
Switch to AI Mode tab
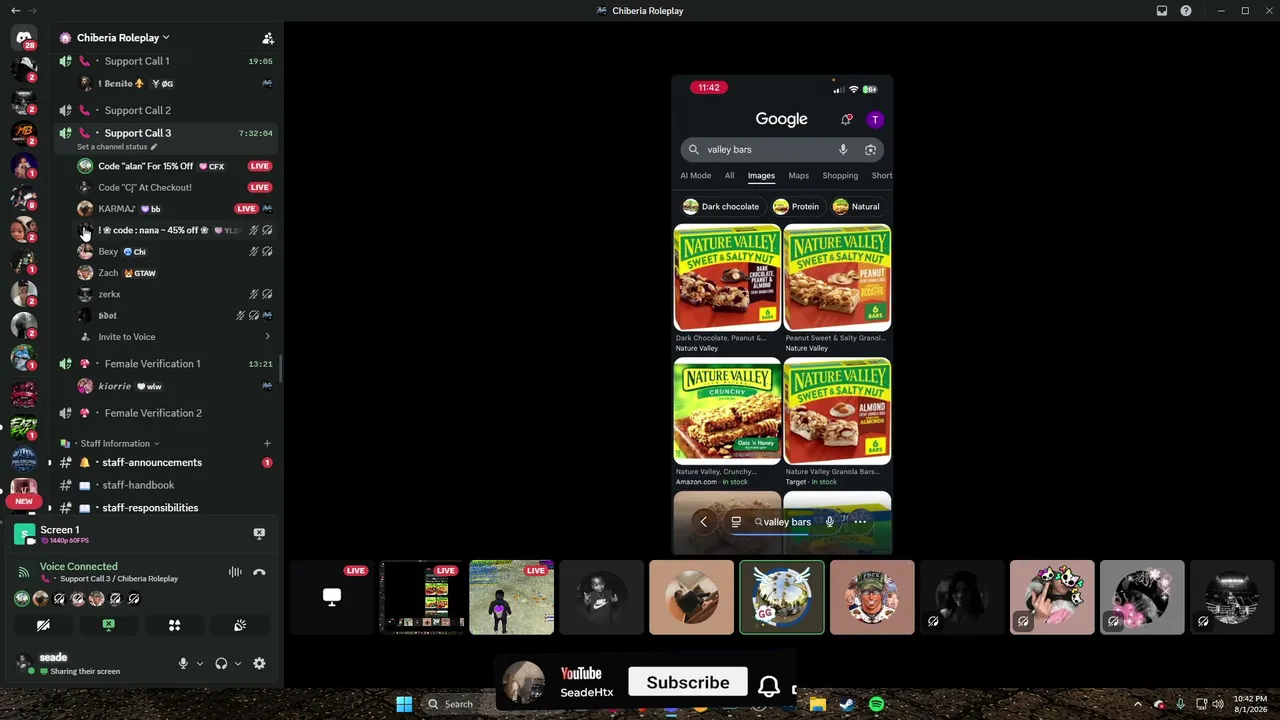pyautogui.click(x=696, y=176)
